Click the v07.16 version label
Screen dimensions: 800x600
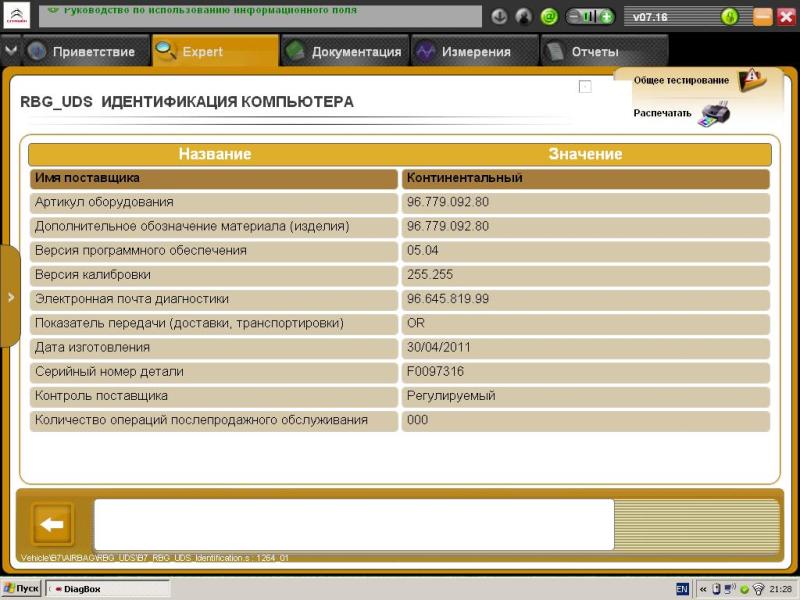pyautogui.click(x=650, y=17)
